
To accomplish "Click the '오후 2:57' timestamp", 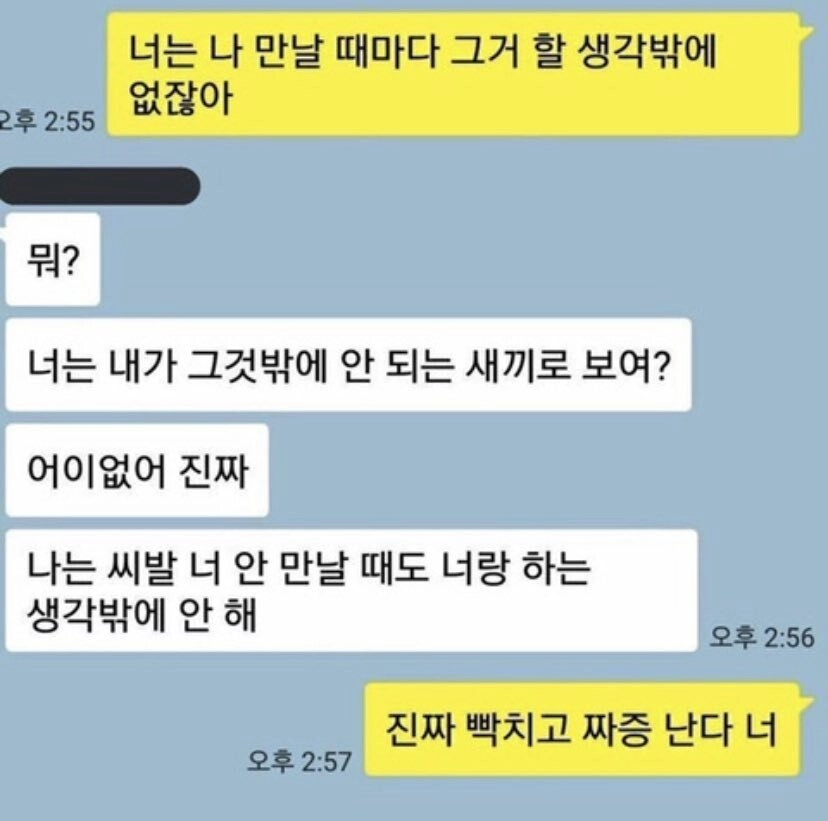I will 299,761.
